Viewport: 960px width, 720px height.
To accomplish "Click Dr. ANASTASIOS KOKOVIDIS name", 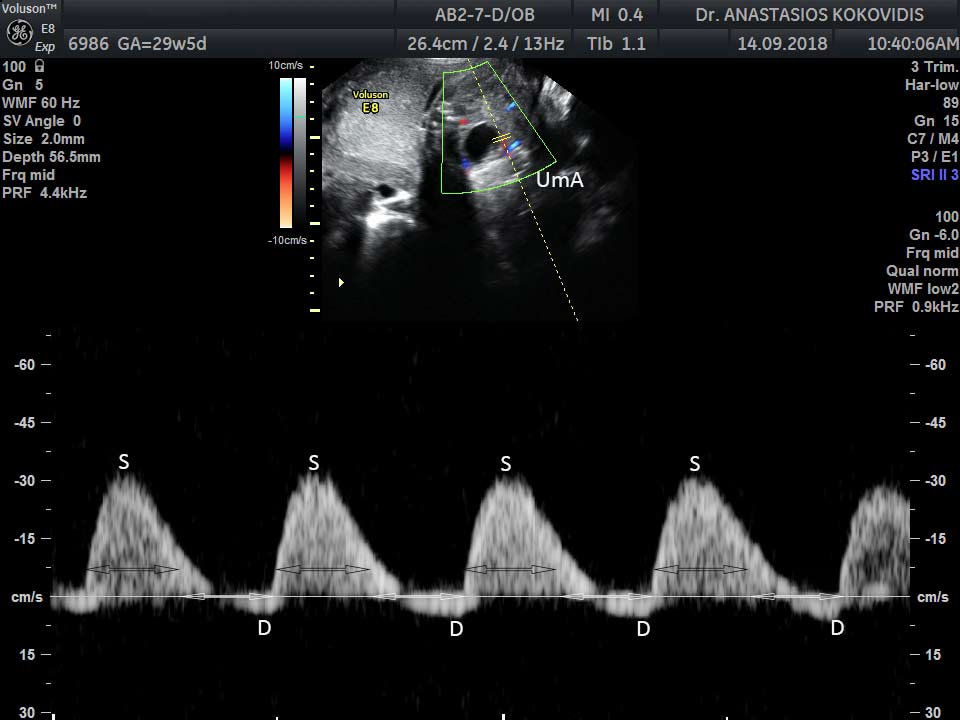I will [x=809, y=15].
